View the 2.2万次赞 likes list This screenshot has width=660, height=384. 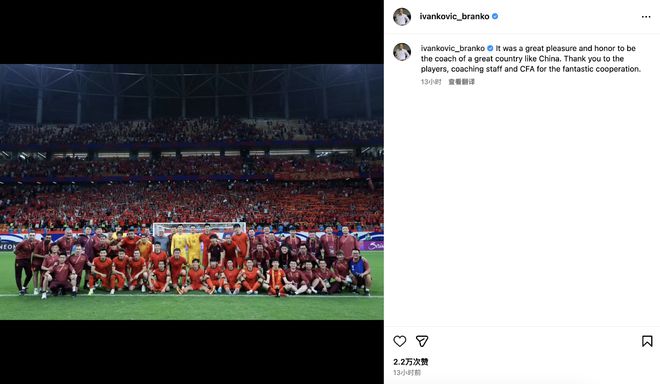pos(411,362)
